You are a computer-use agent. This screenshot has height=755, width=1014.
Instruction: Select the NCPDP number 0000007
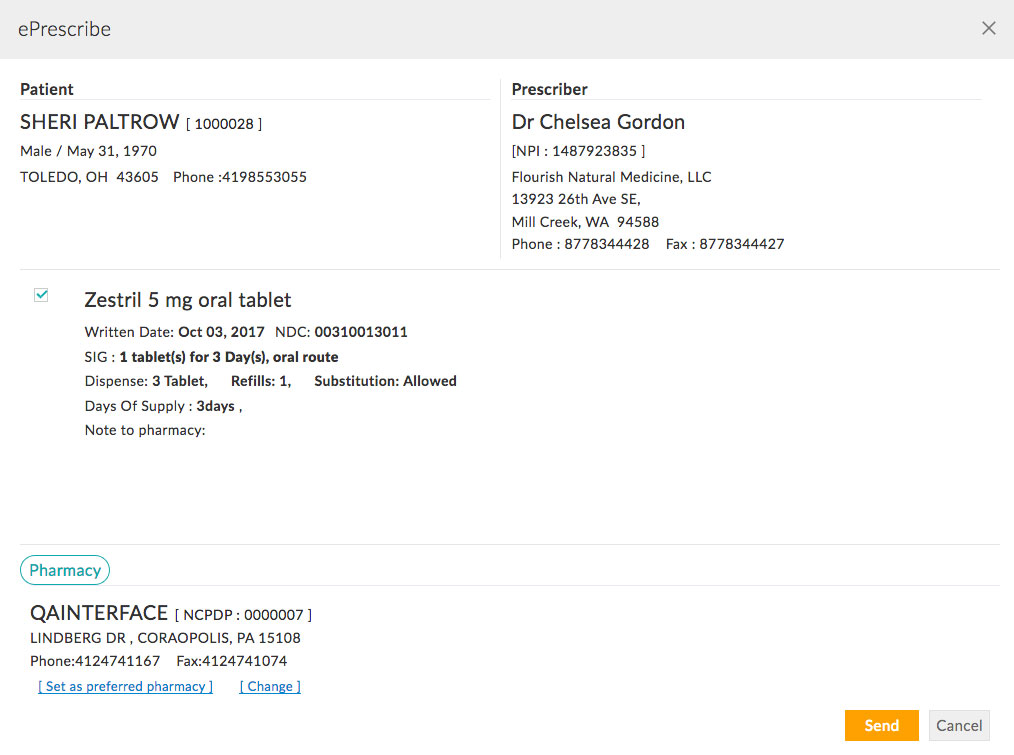pos(274,615)
